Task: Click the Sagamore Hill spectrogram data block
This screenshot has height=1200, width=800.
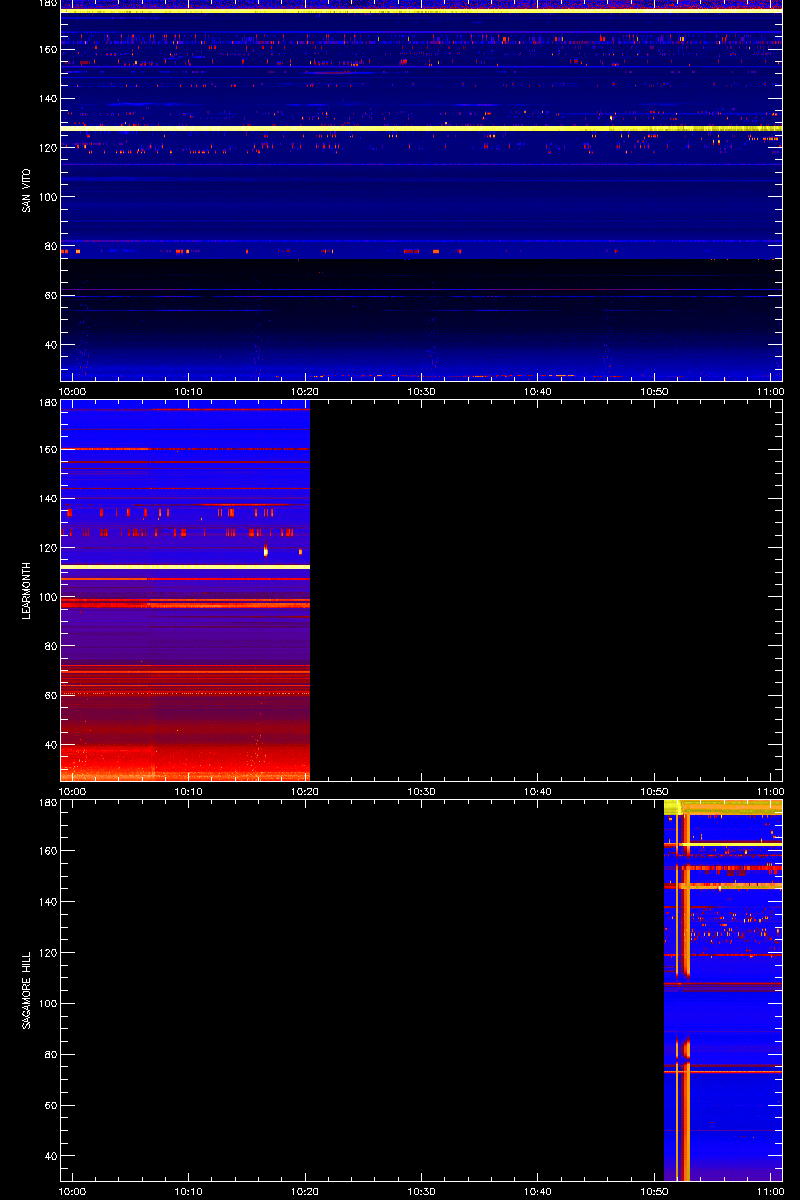Action: pos(723,990)
